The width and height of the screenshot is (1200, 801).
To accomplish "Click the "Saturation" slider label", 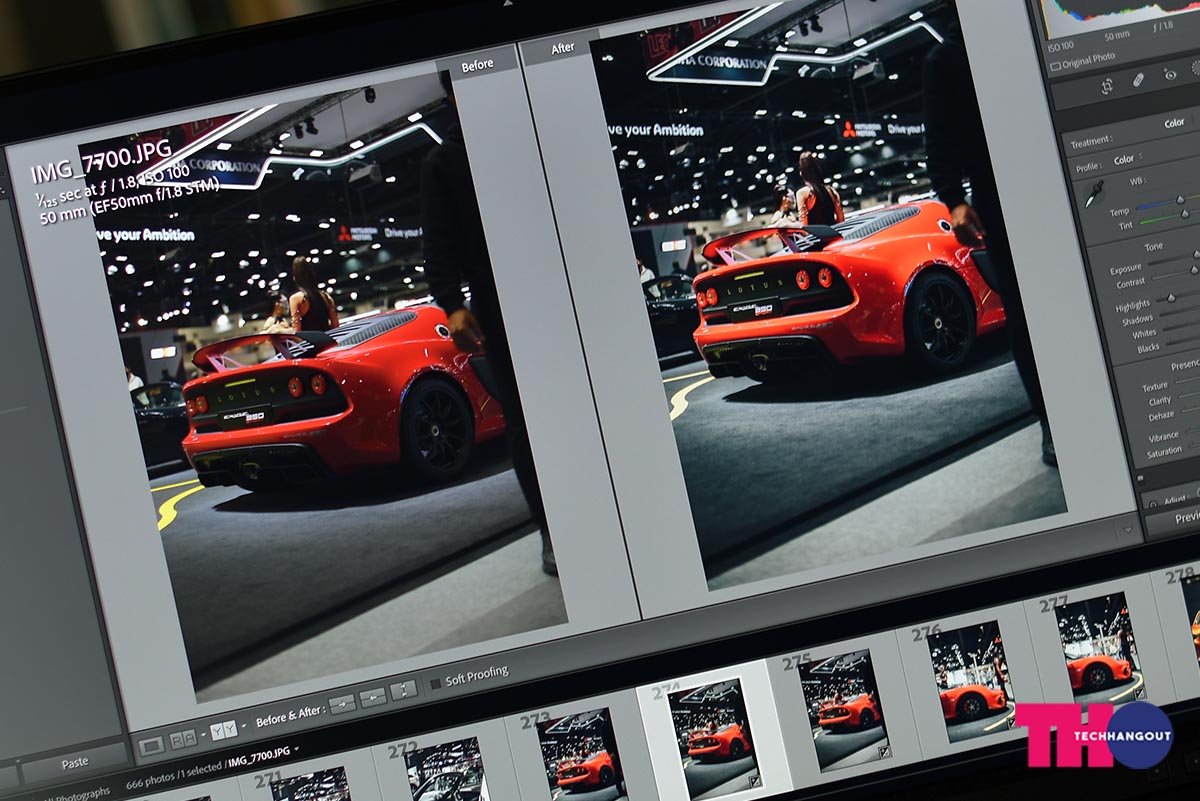I will tap(1164, 451).
